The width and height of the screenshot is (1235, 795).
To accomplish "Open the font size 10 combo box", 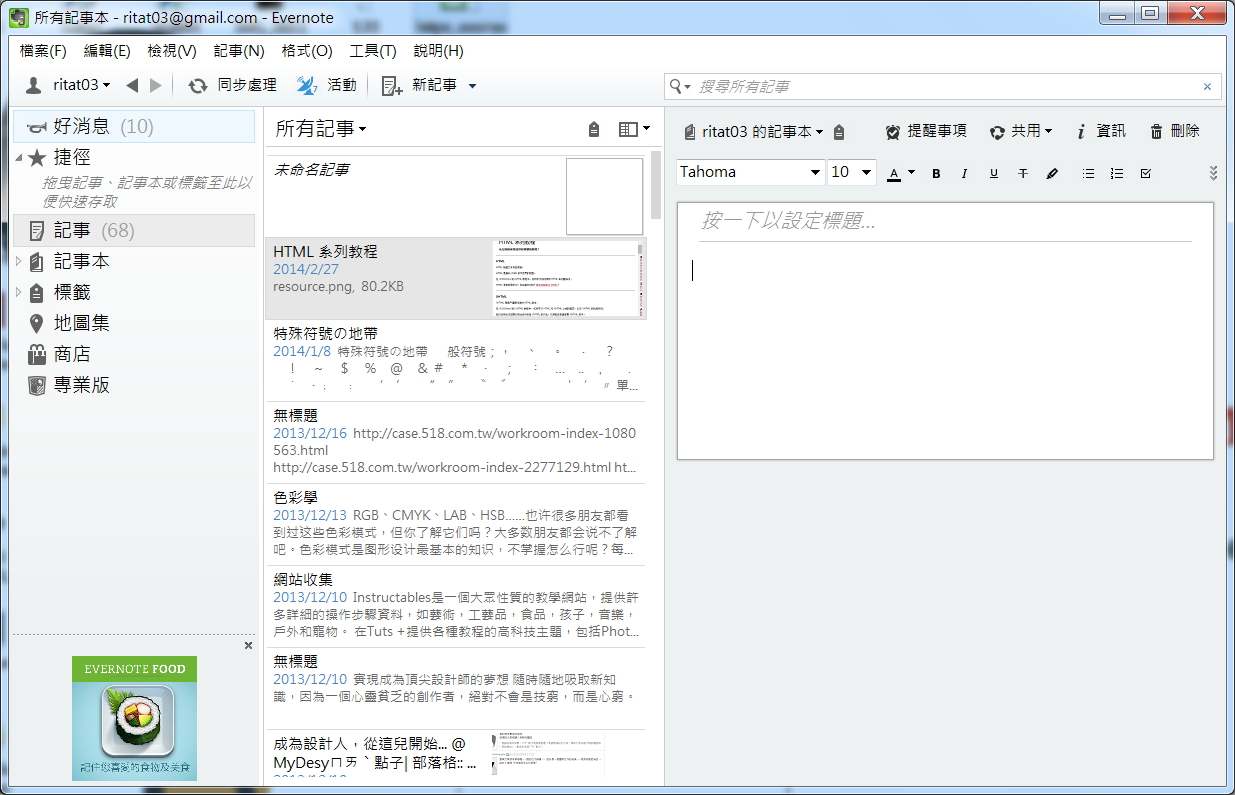I will click(852, 172).
